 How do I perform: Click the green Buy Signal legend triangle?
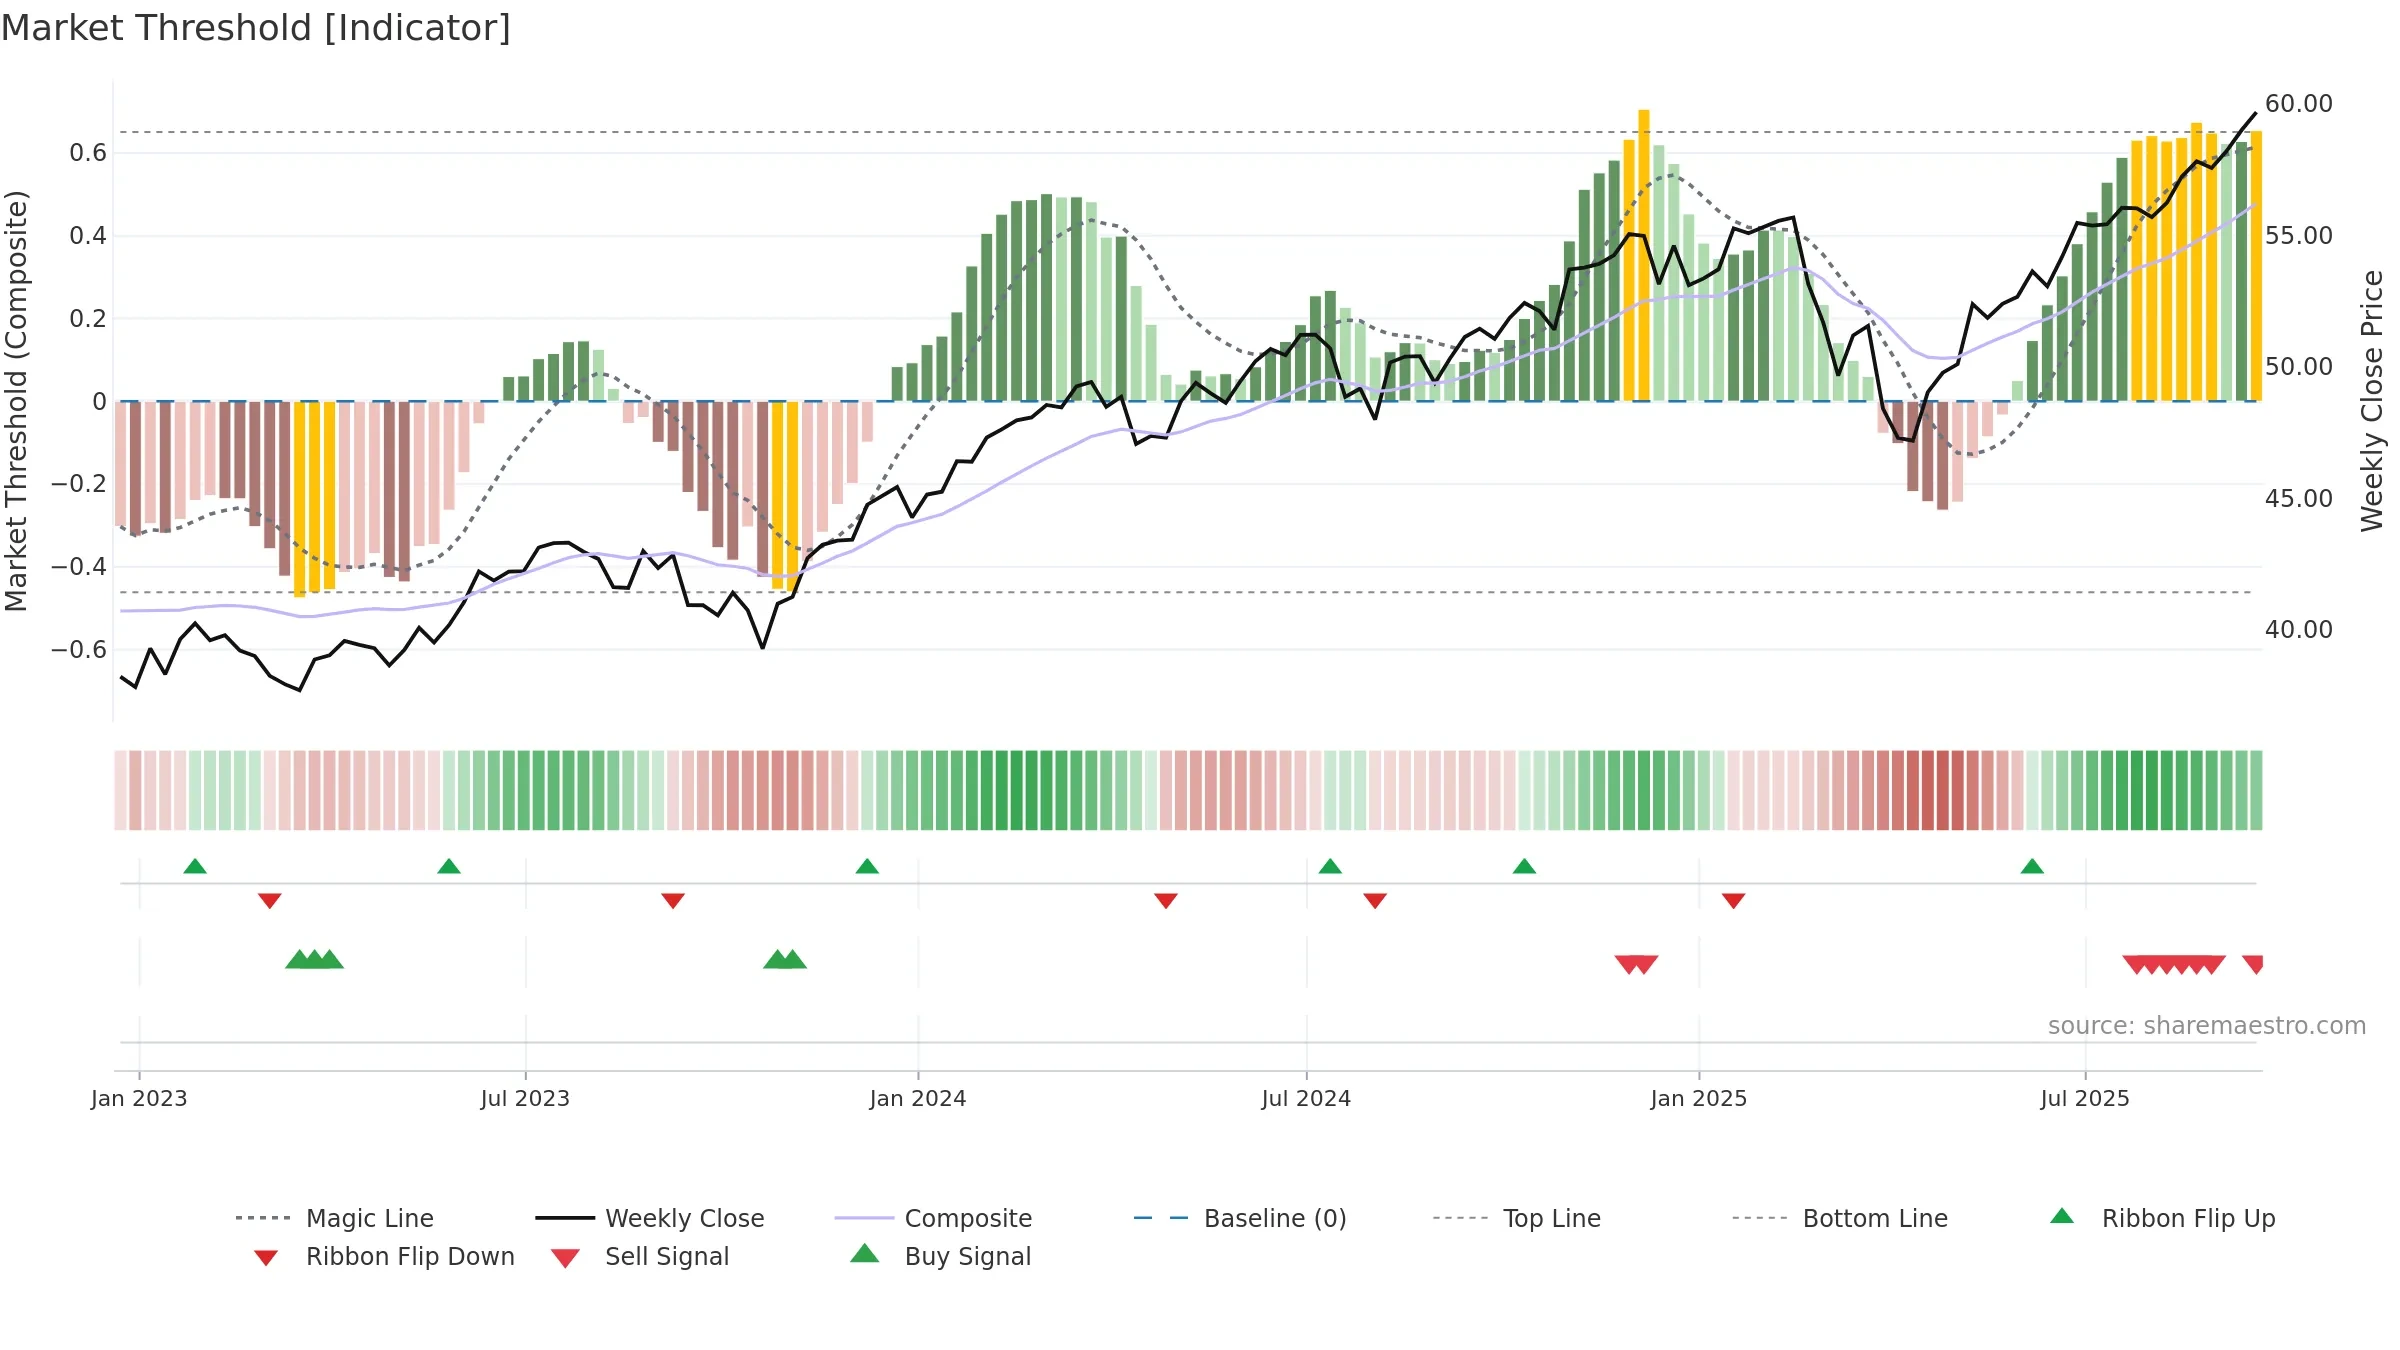[865, 1253]
